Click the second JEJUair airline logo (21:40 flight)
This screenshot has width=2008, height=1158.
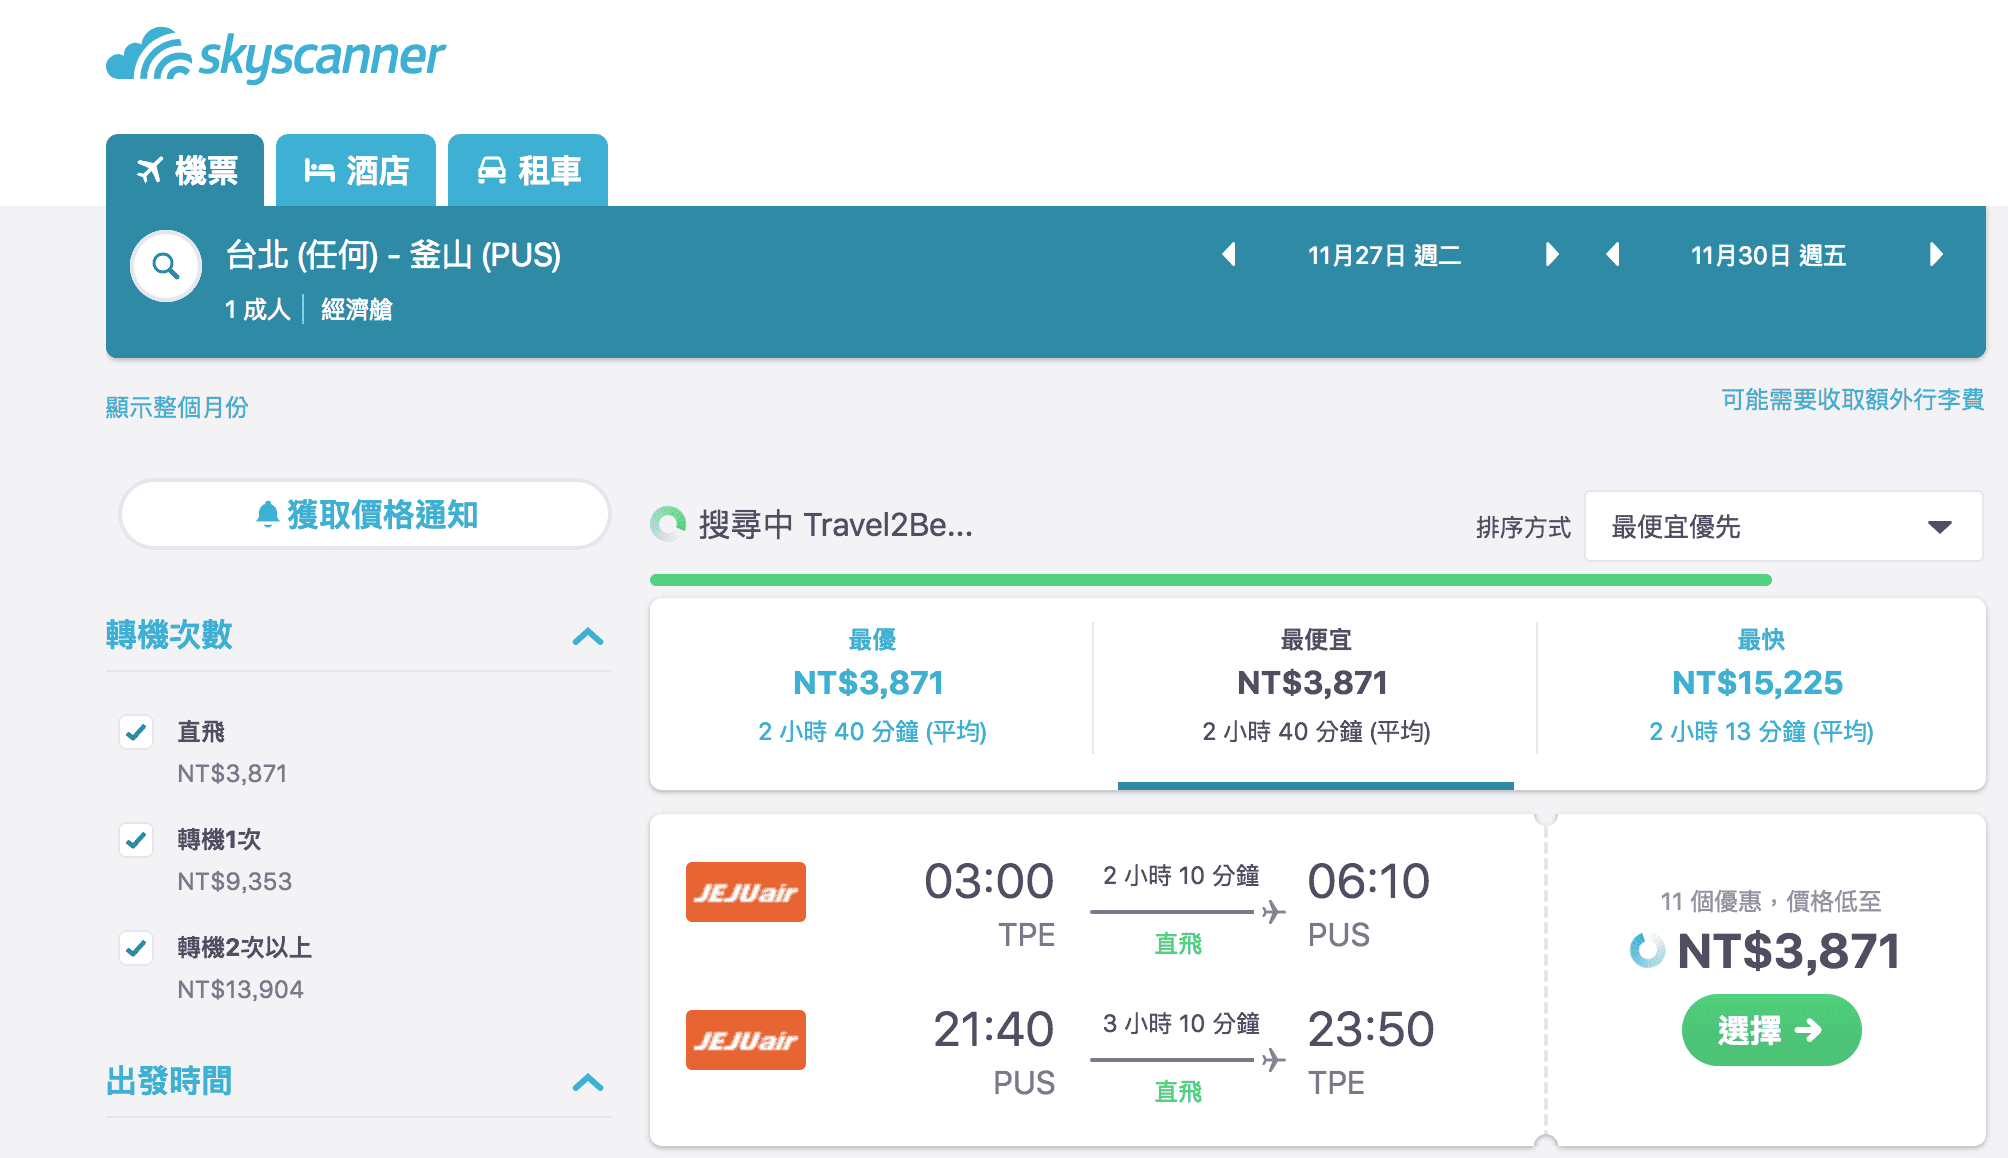click(746, 1040)
